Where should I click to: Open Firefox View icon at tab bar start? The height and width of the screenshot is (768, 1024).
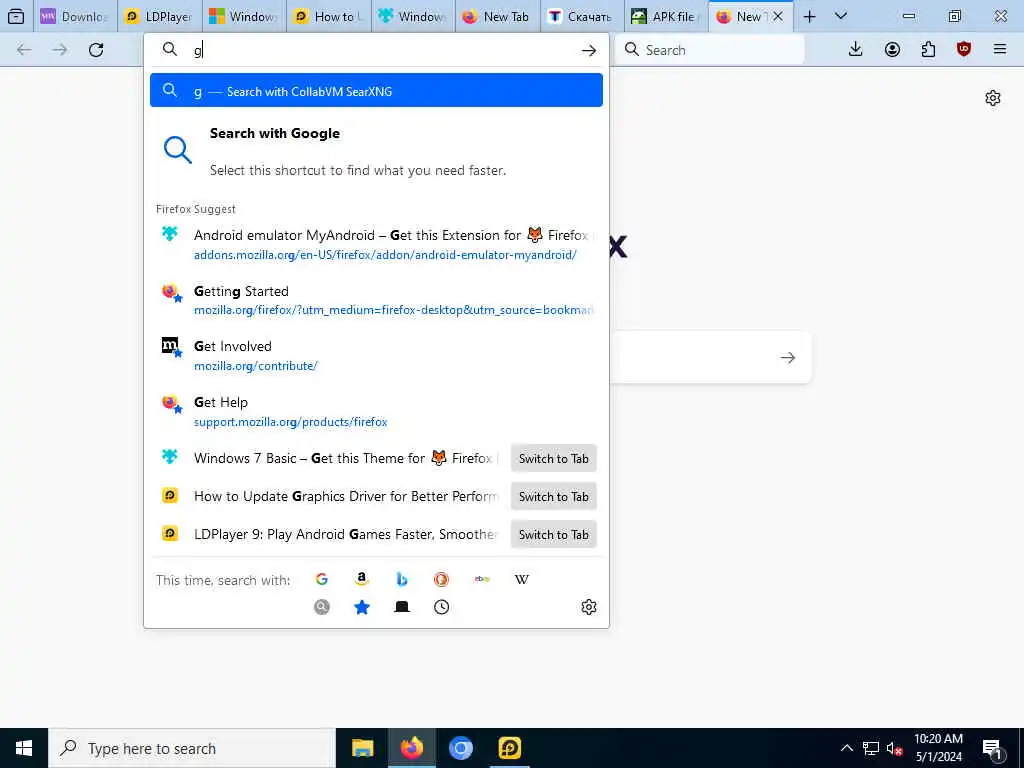[16, 16]
